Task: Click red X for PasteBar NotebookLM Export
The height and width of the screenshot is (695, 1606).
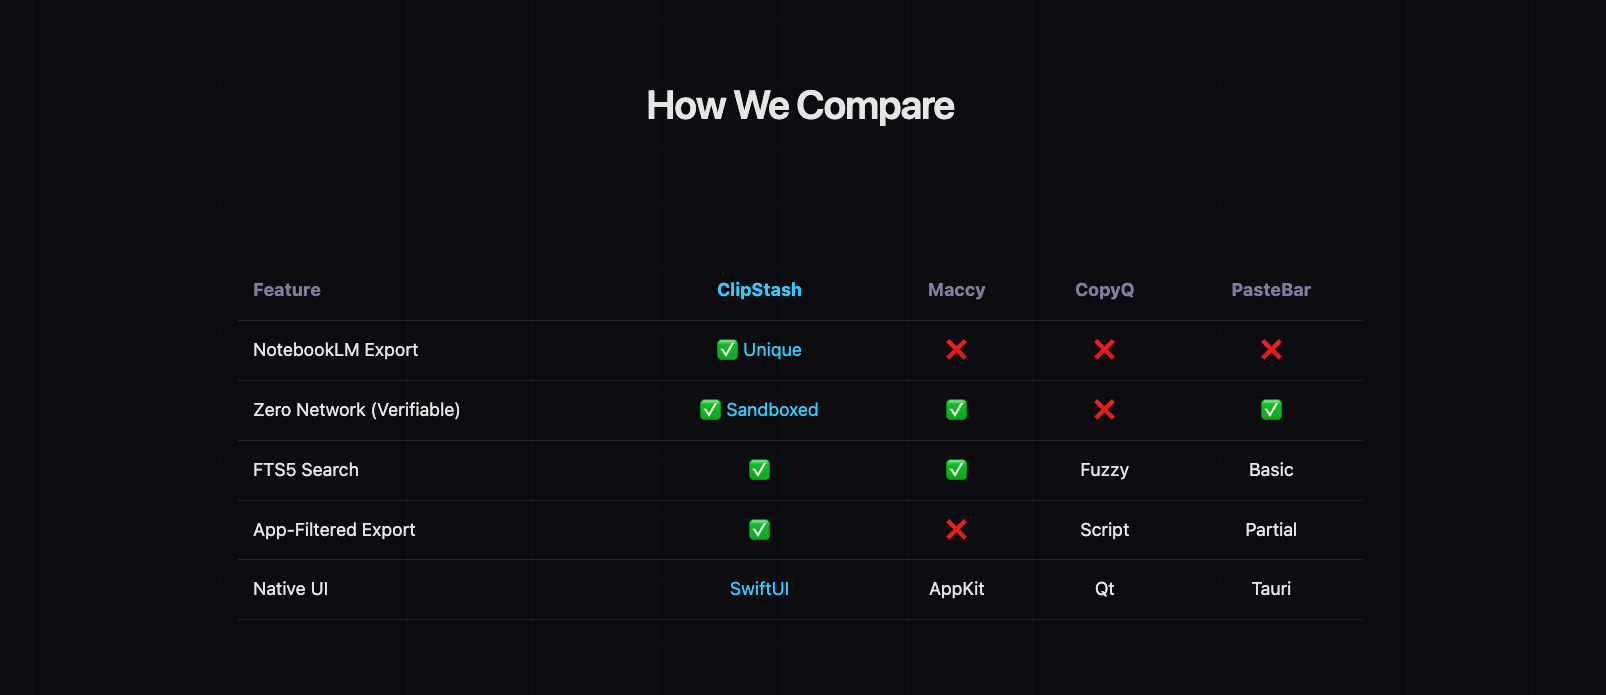Action: (1271, 350)
